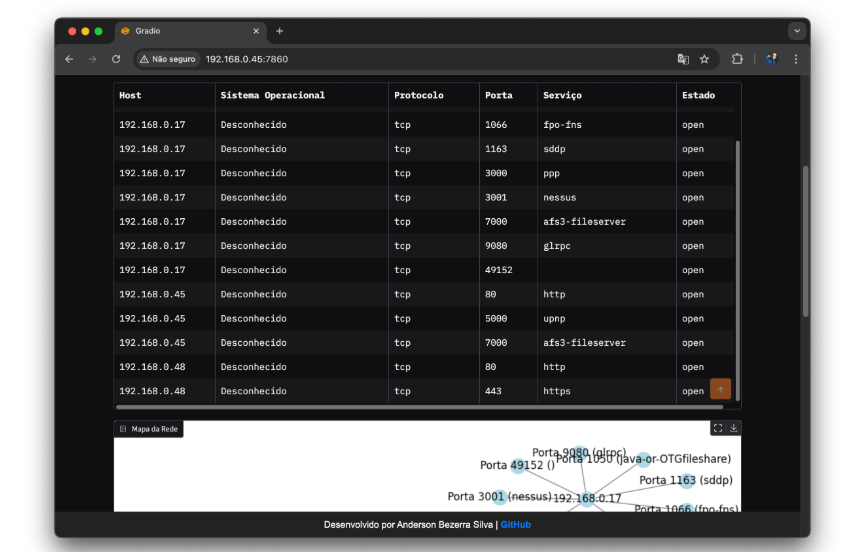Download the network map image
The image size is (862, 552).
(x=734, y=428)
